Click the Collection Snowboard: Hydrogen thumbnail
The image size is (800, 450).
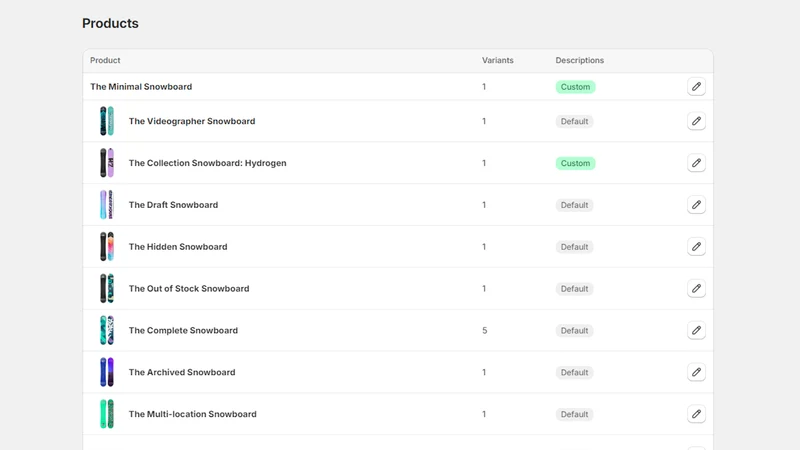[x=107, y=163]
